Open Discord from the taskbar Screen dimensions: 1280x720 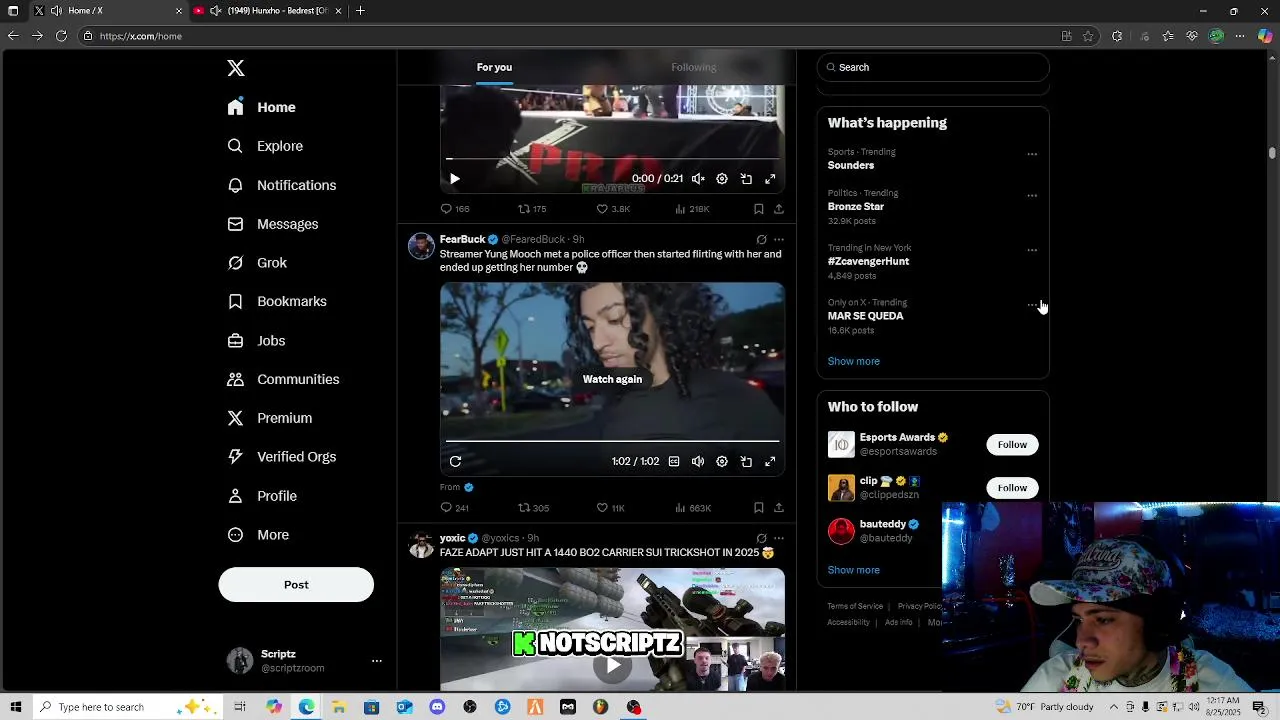point(437,707)
